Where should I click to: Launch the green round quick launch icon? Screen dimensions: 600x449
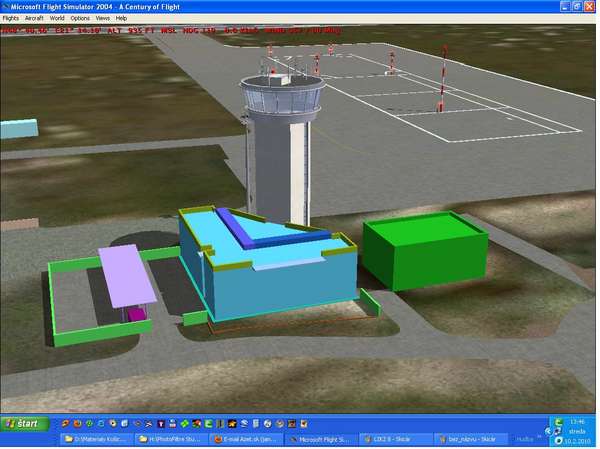(x=90, y=424)
